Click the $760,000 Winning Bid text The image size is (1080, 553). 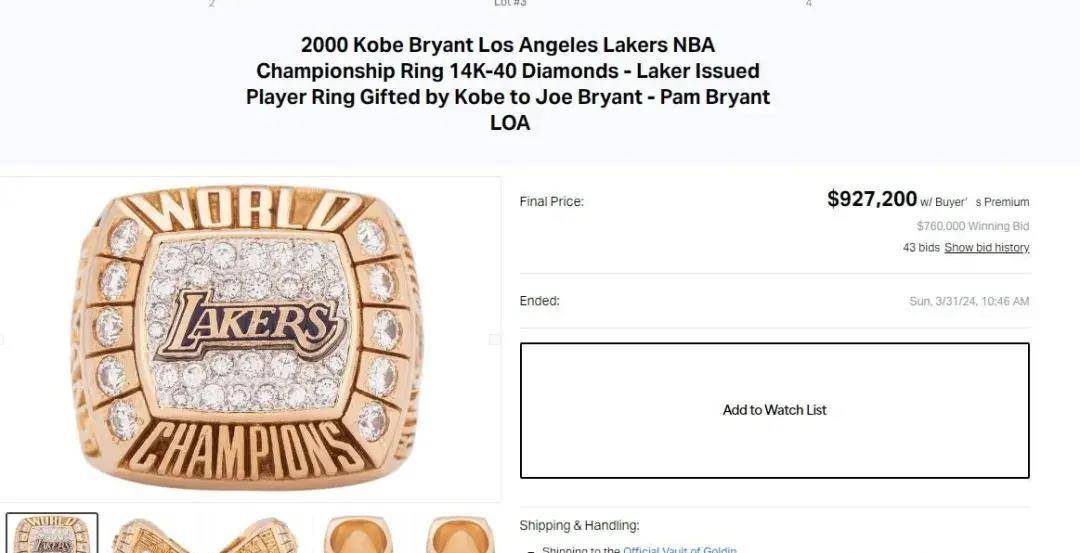coord(973,226)
